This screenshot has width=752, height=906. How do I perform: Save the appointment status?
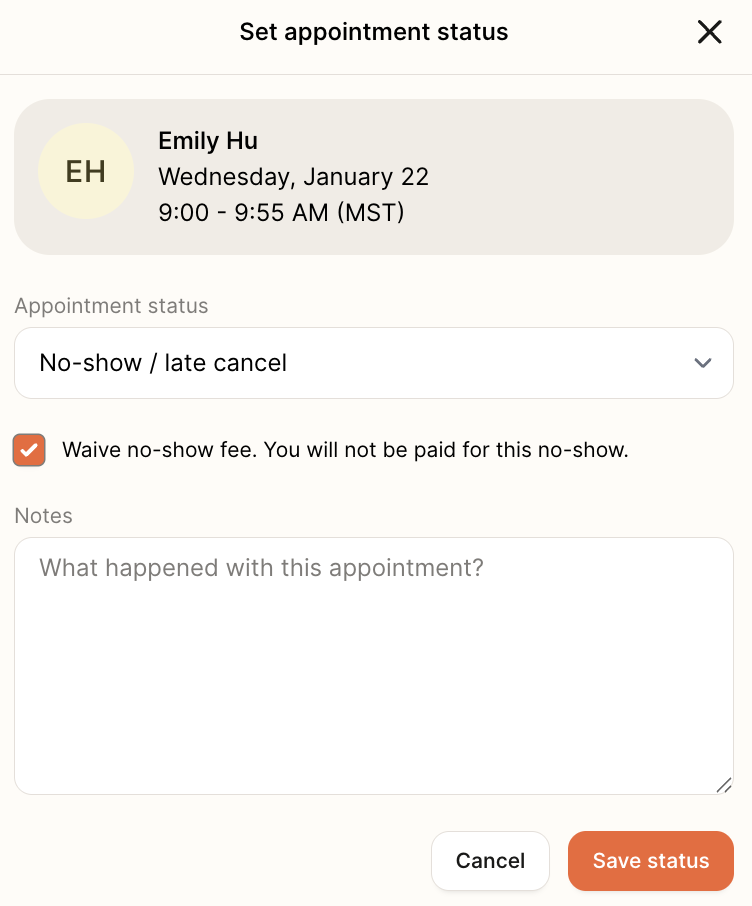click(x=651, y=861)
